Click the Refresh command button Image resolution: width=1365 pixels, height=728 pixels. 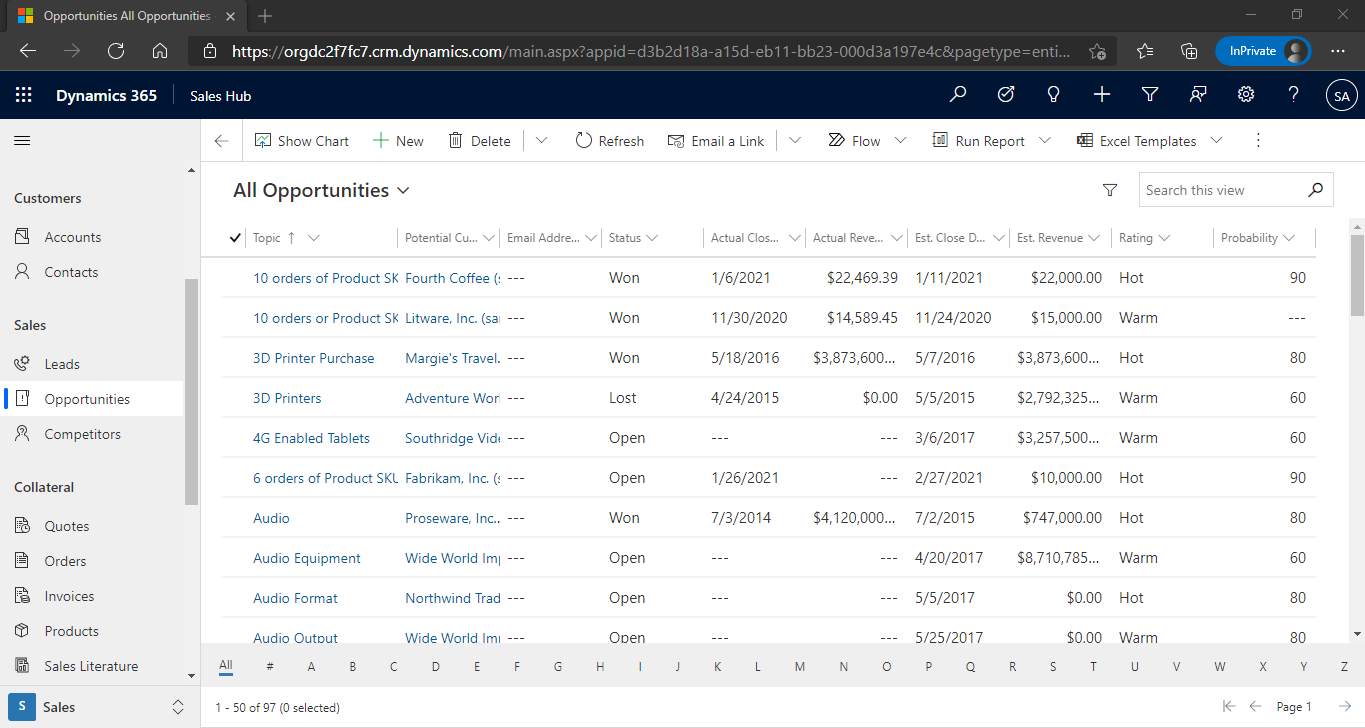(x=610, y=141)
